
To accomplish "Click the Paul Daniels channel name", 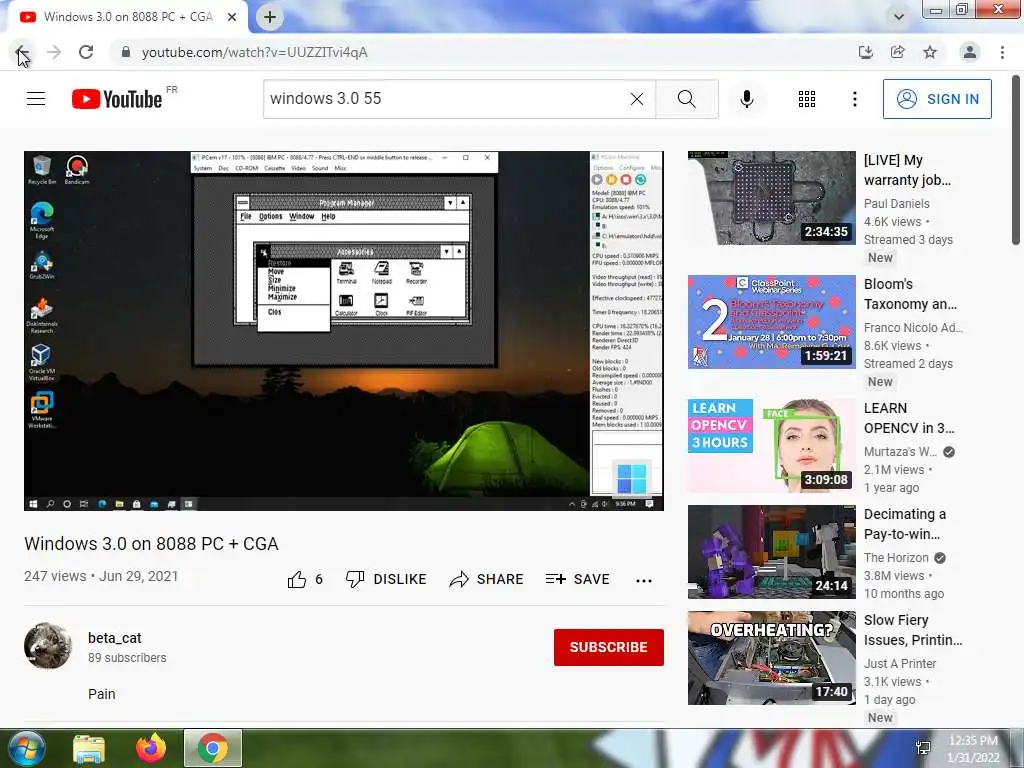I will [897, 204].
